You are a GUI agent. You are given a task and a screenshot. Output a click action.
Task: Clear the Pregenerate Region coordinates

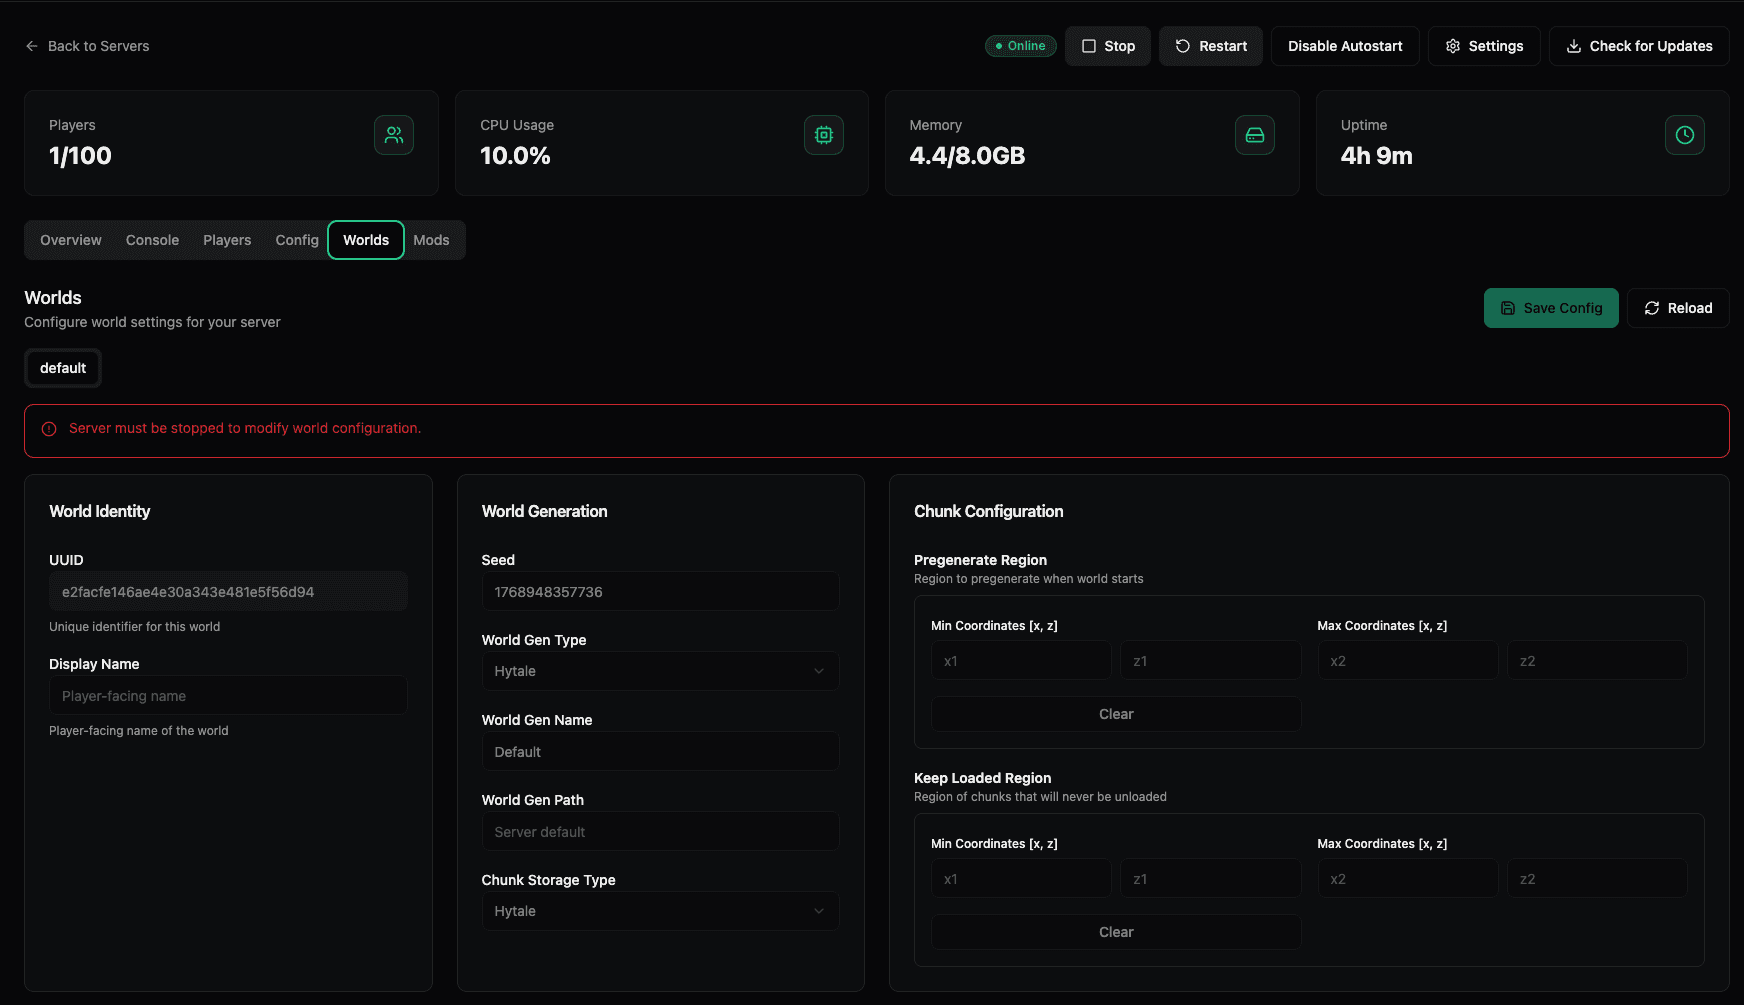click(1115, 713)
